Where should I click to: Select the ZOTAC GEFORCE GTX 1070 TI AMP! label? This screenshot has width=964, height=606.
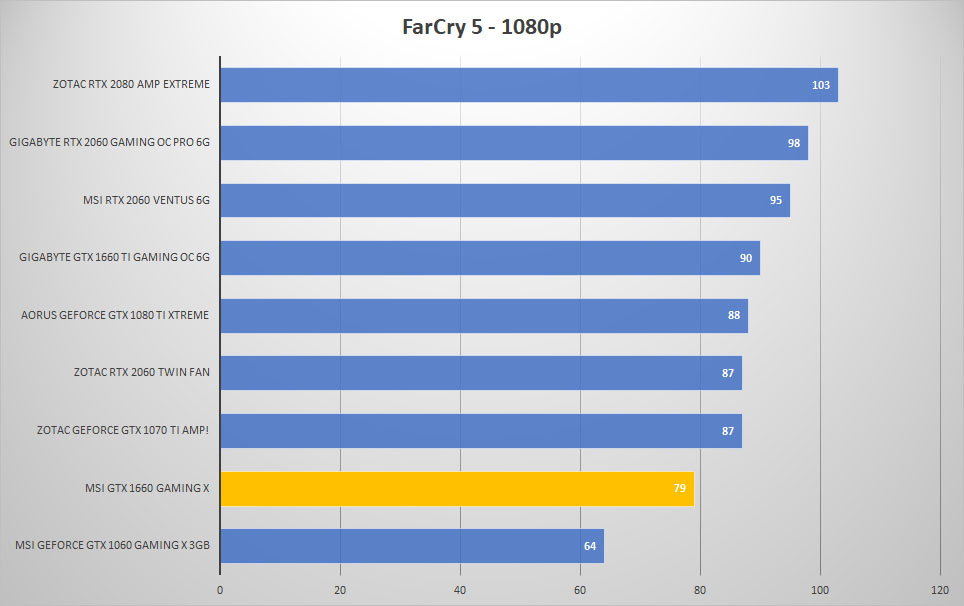123,430
